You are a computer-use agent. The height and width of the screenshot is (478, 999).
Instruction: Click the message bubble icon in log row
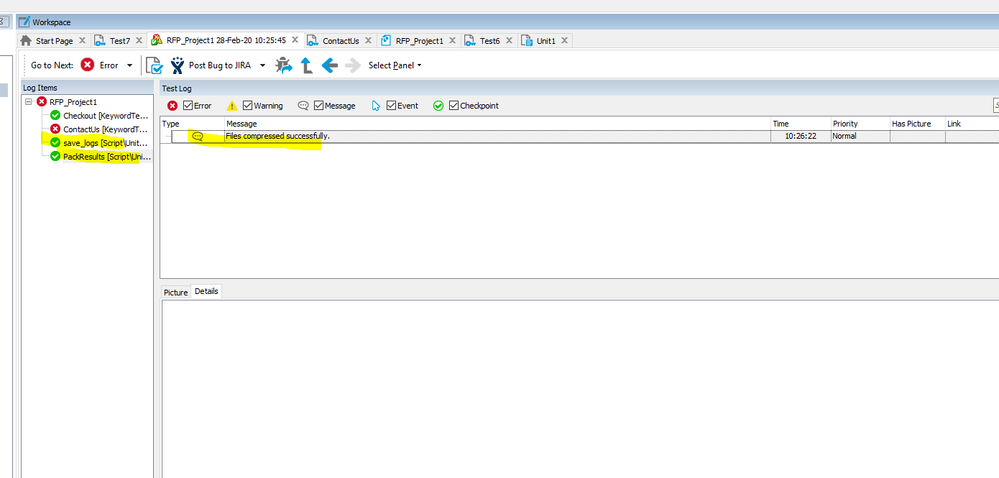click(x=197, y=136)
